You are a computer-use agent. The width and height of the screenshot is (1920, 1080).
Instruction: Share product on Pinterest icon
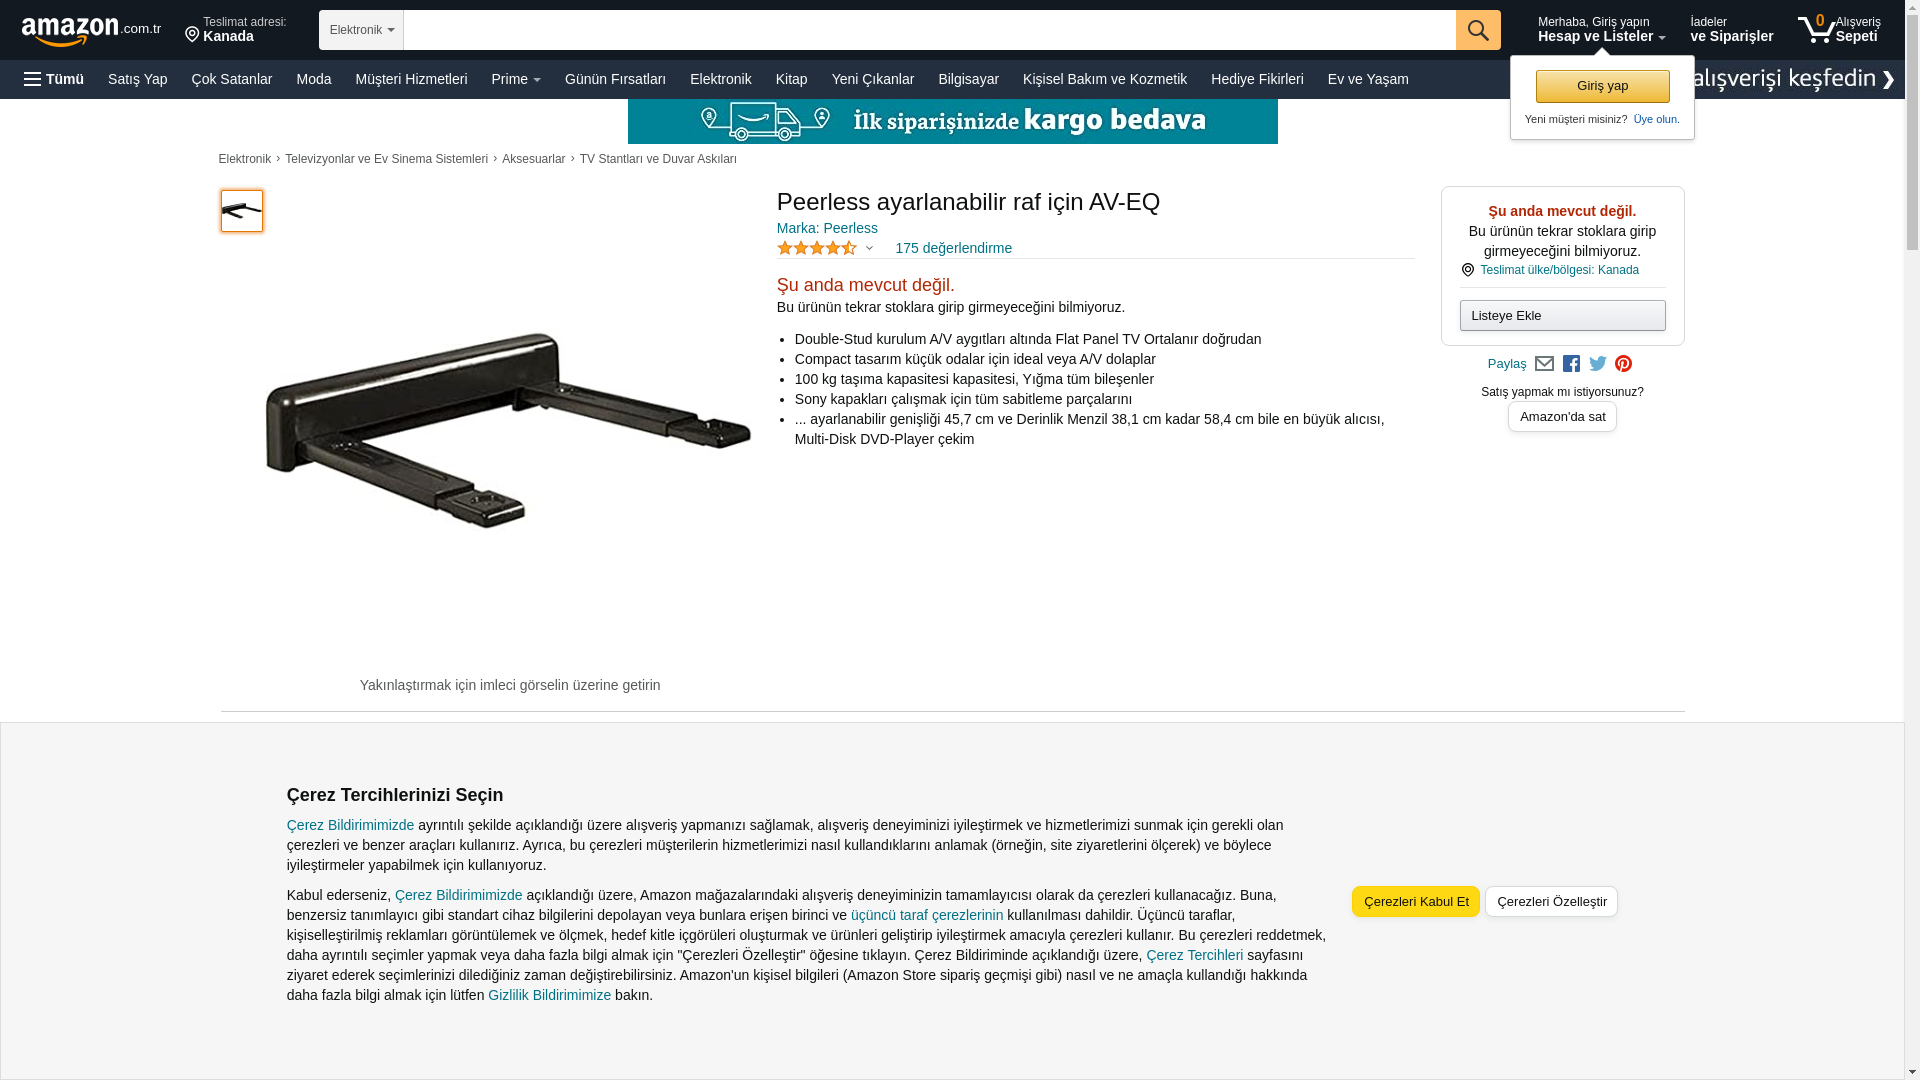coord(1623,364)
